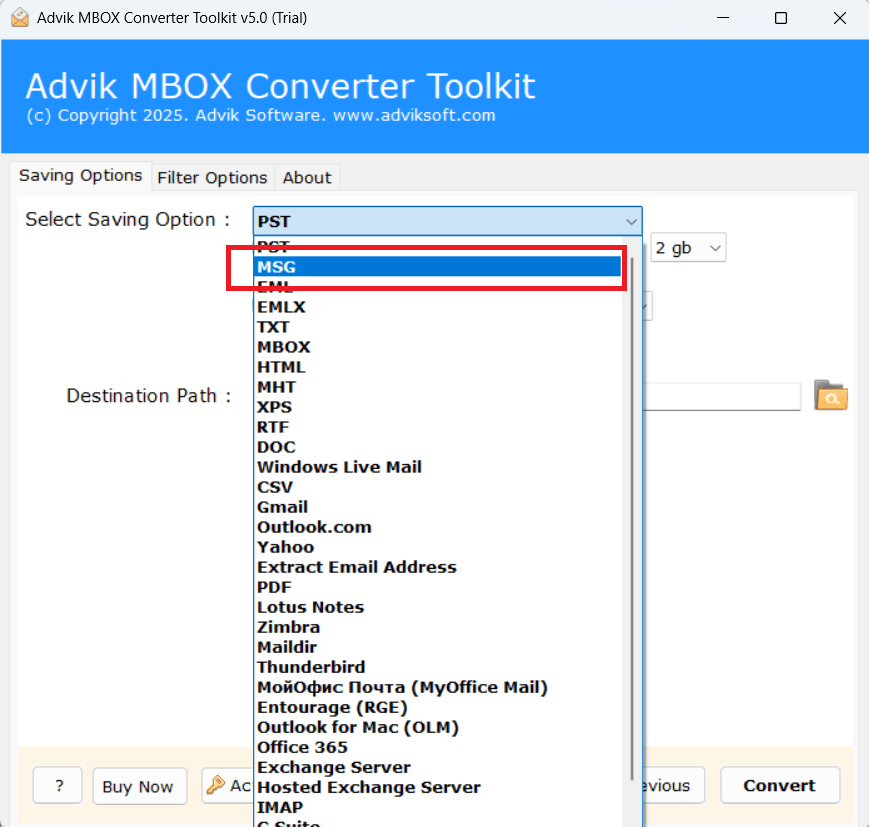The height and width of the screenshot is (827, 869).
Task: Select Extract Email Address option
Action: coord(437,567)
